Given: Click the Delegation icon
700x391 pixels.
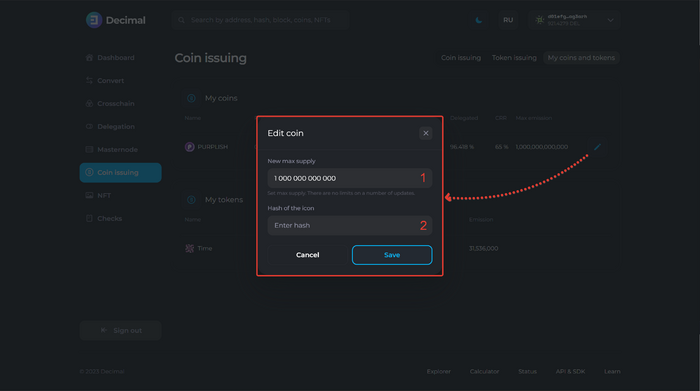Looking at the screenshot, I should coord(89,127).
